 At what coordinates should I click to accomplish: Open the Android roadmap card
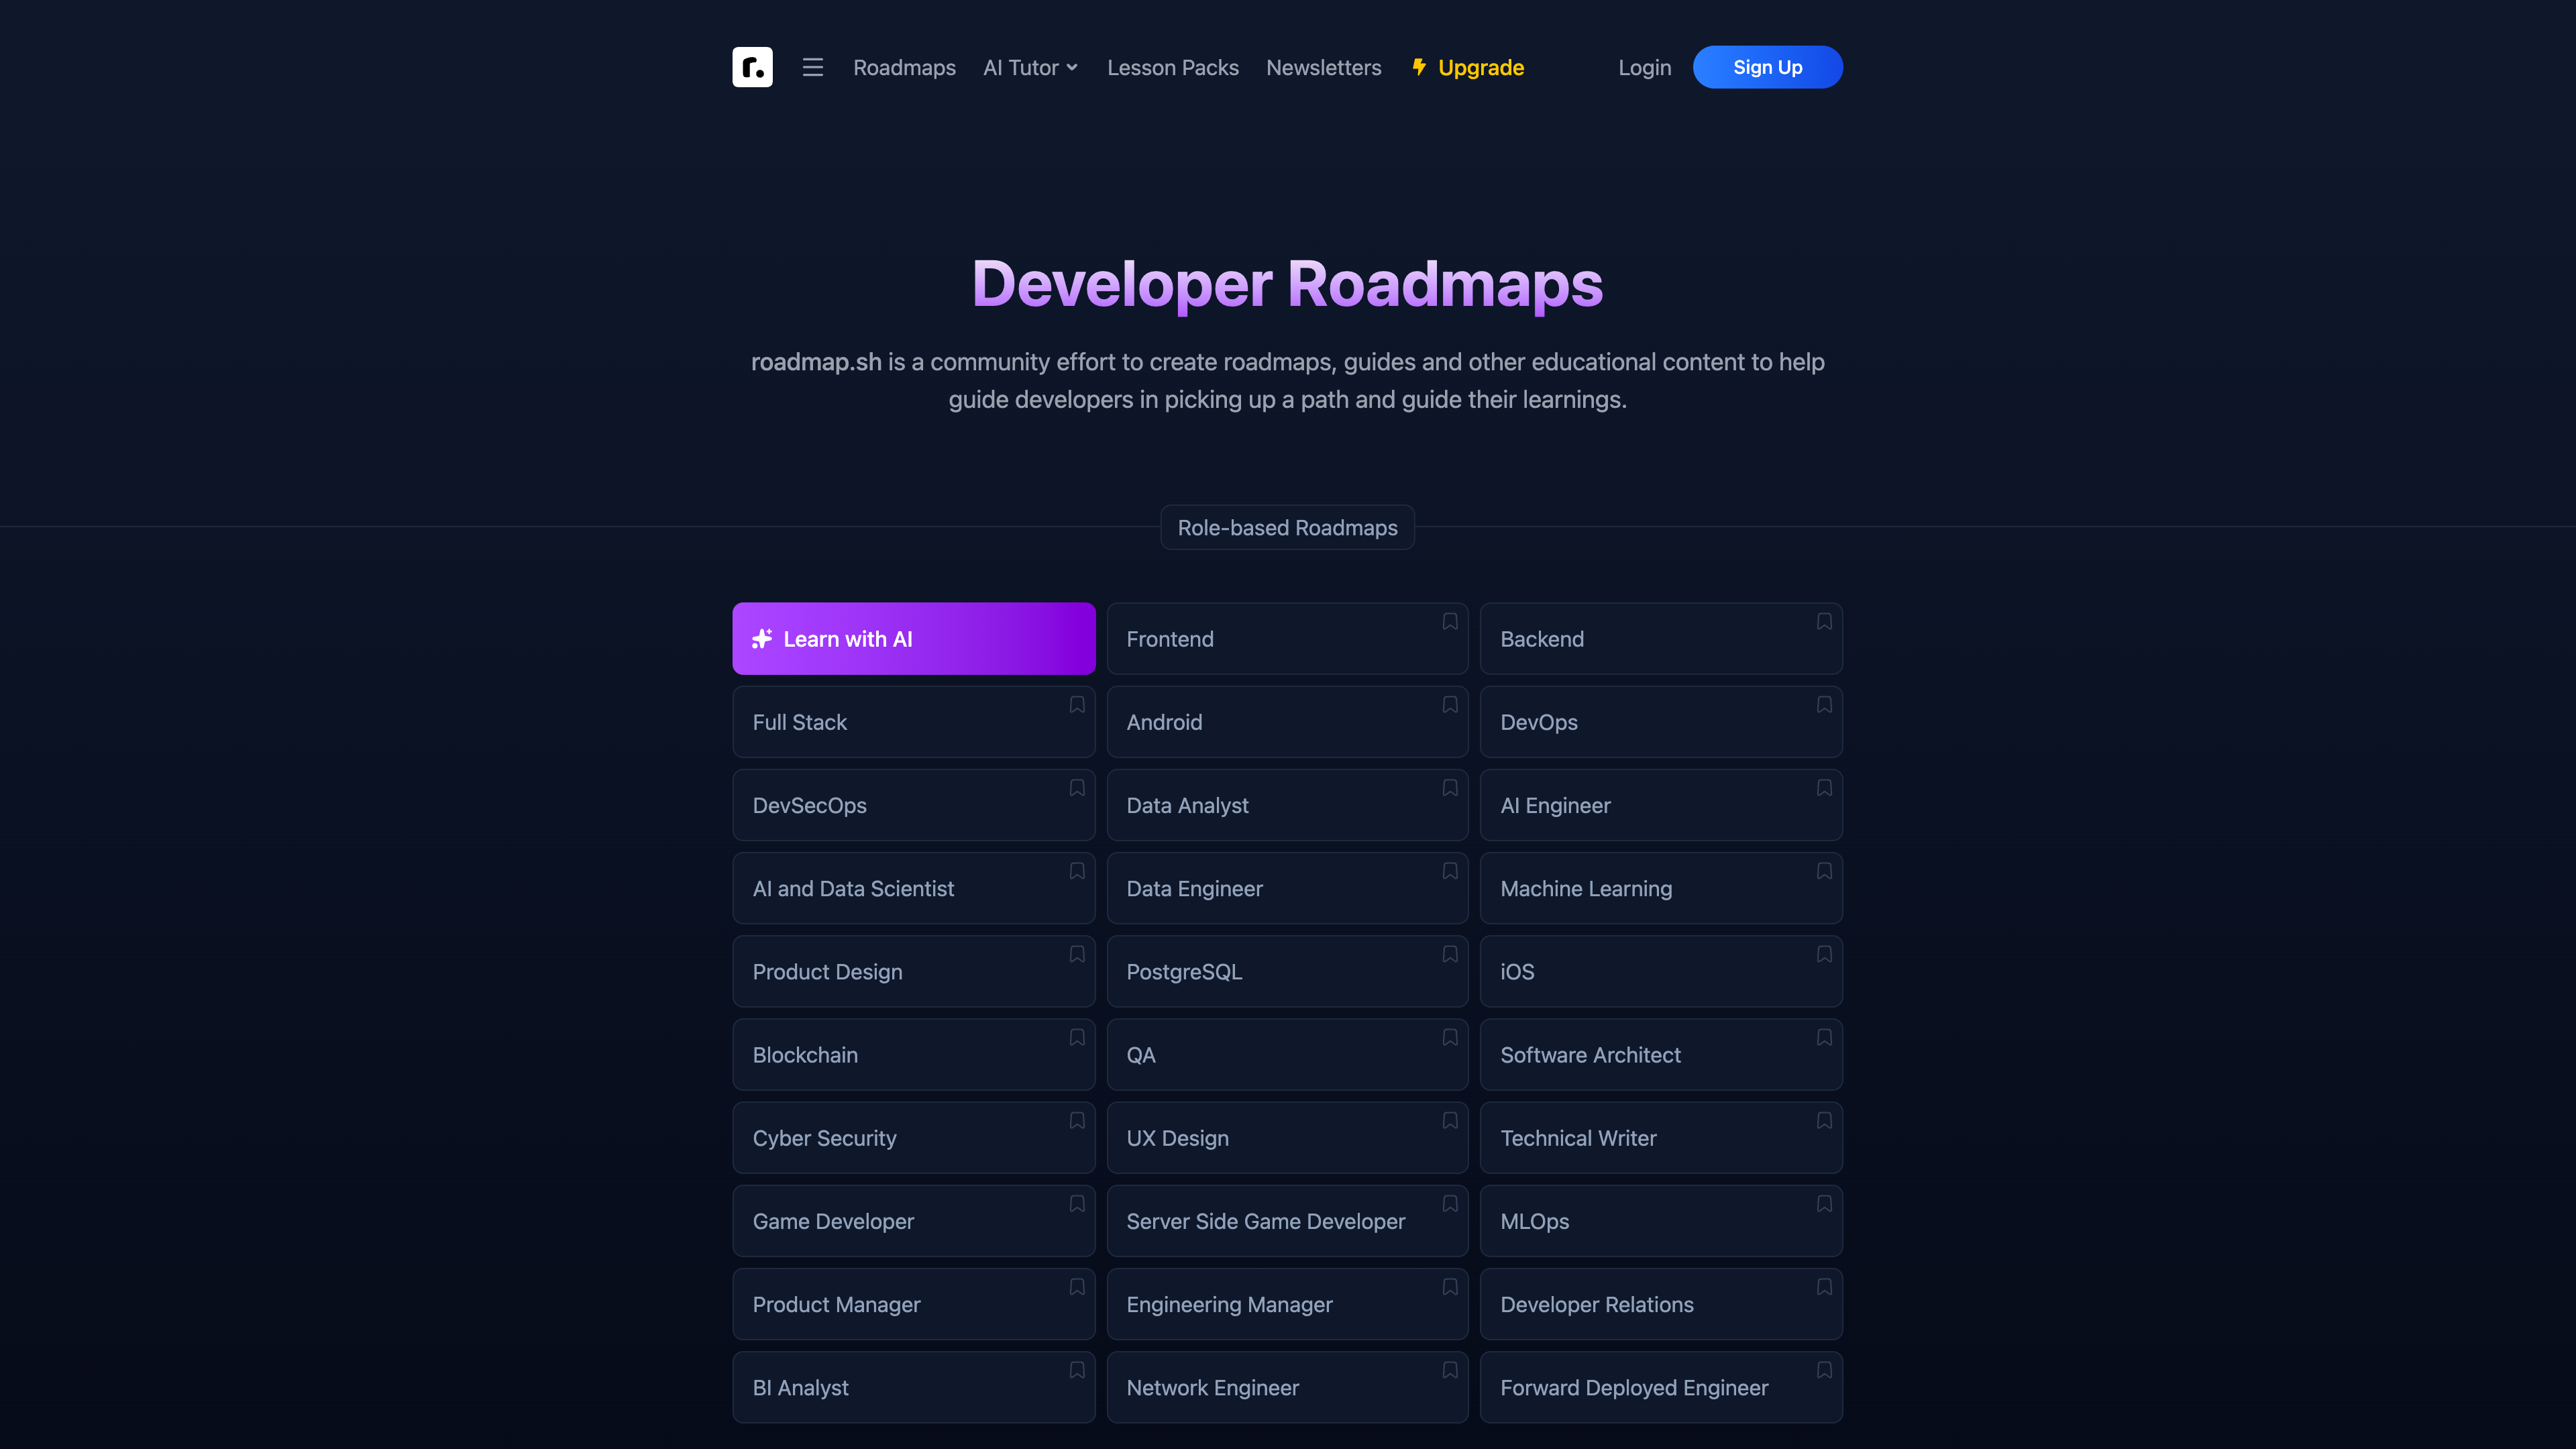click(x=1287, y=721)
